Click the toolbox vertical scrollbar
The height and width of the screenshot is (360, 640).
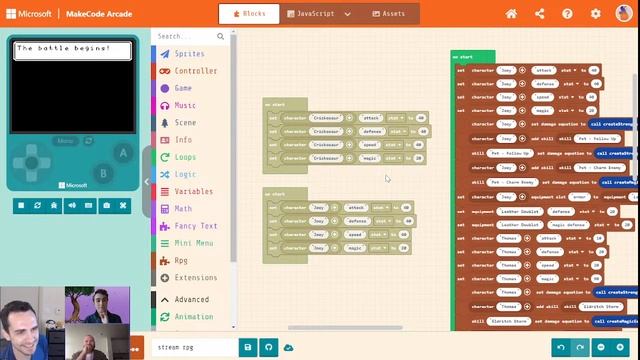(233, 148)
